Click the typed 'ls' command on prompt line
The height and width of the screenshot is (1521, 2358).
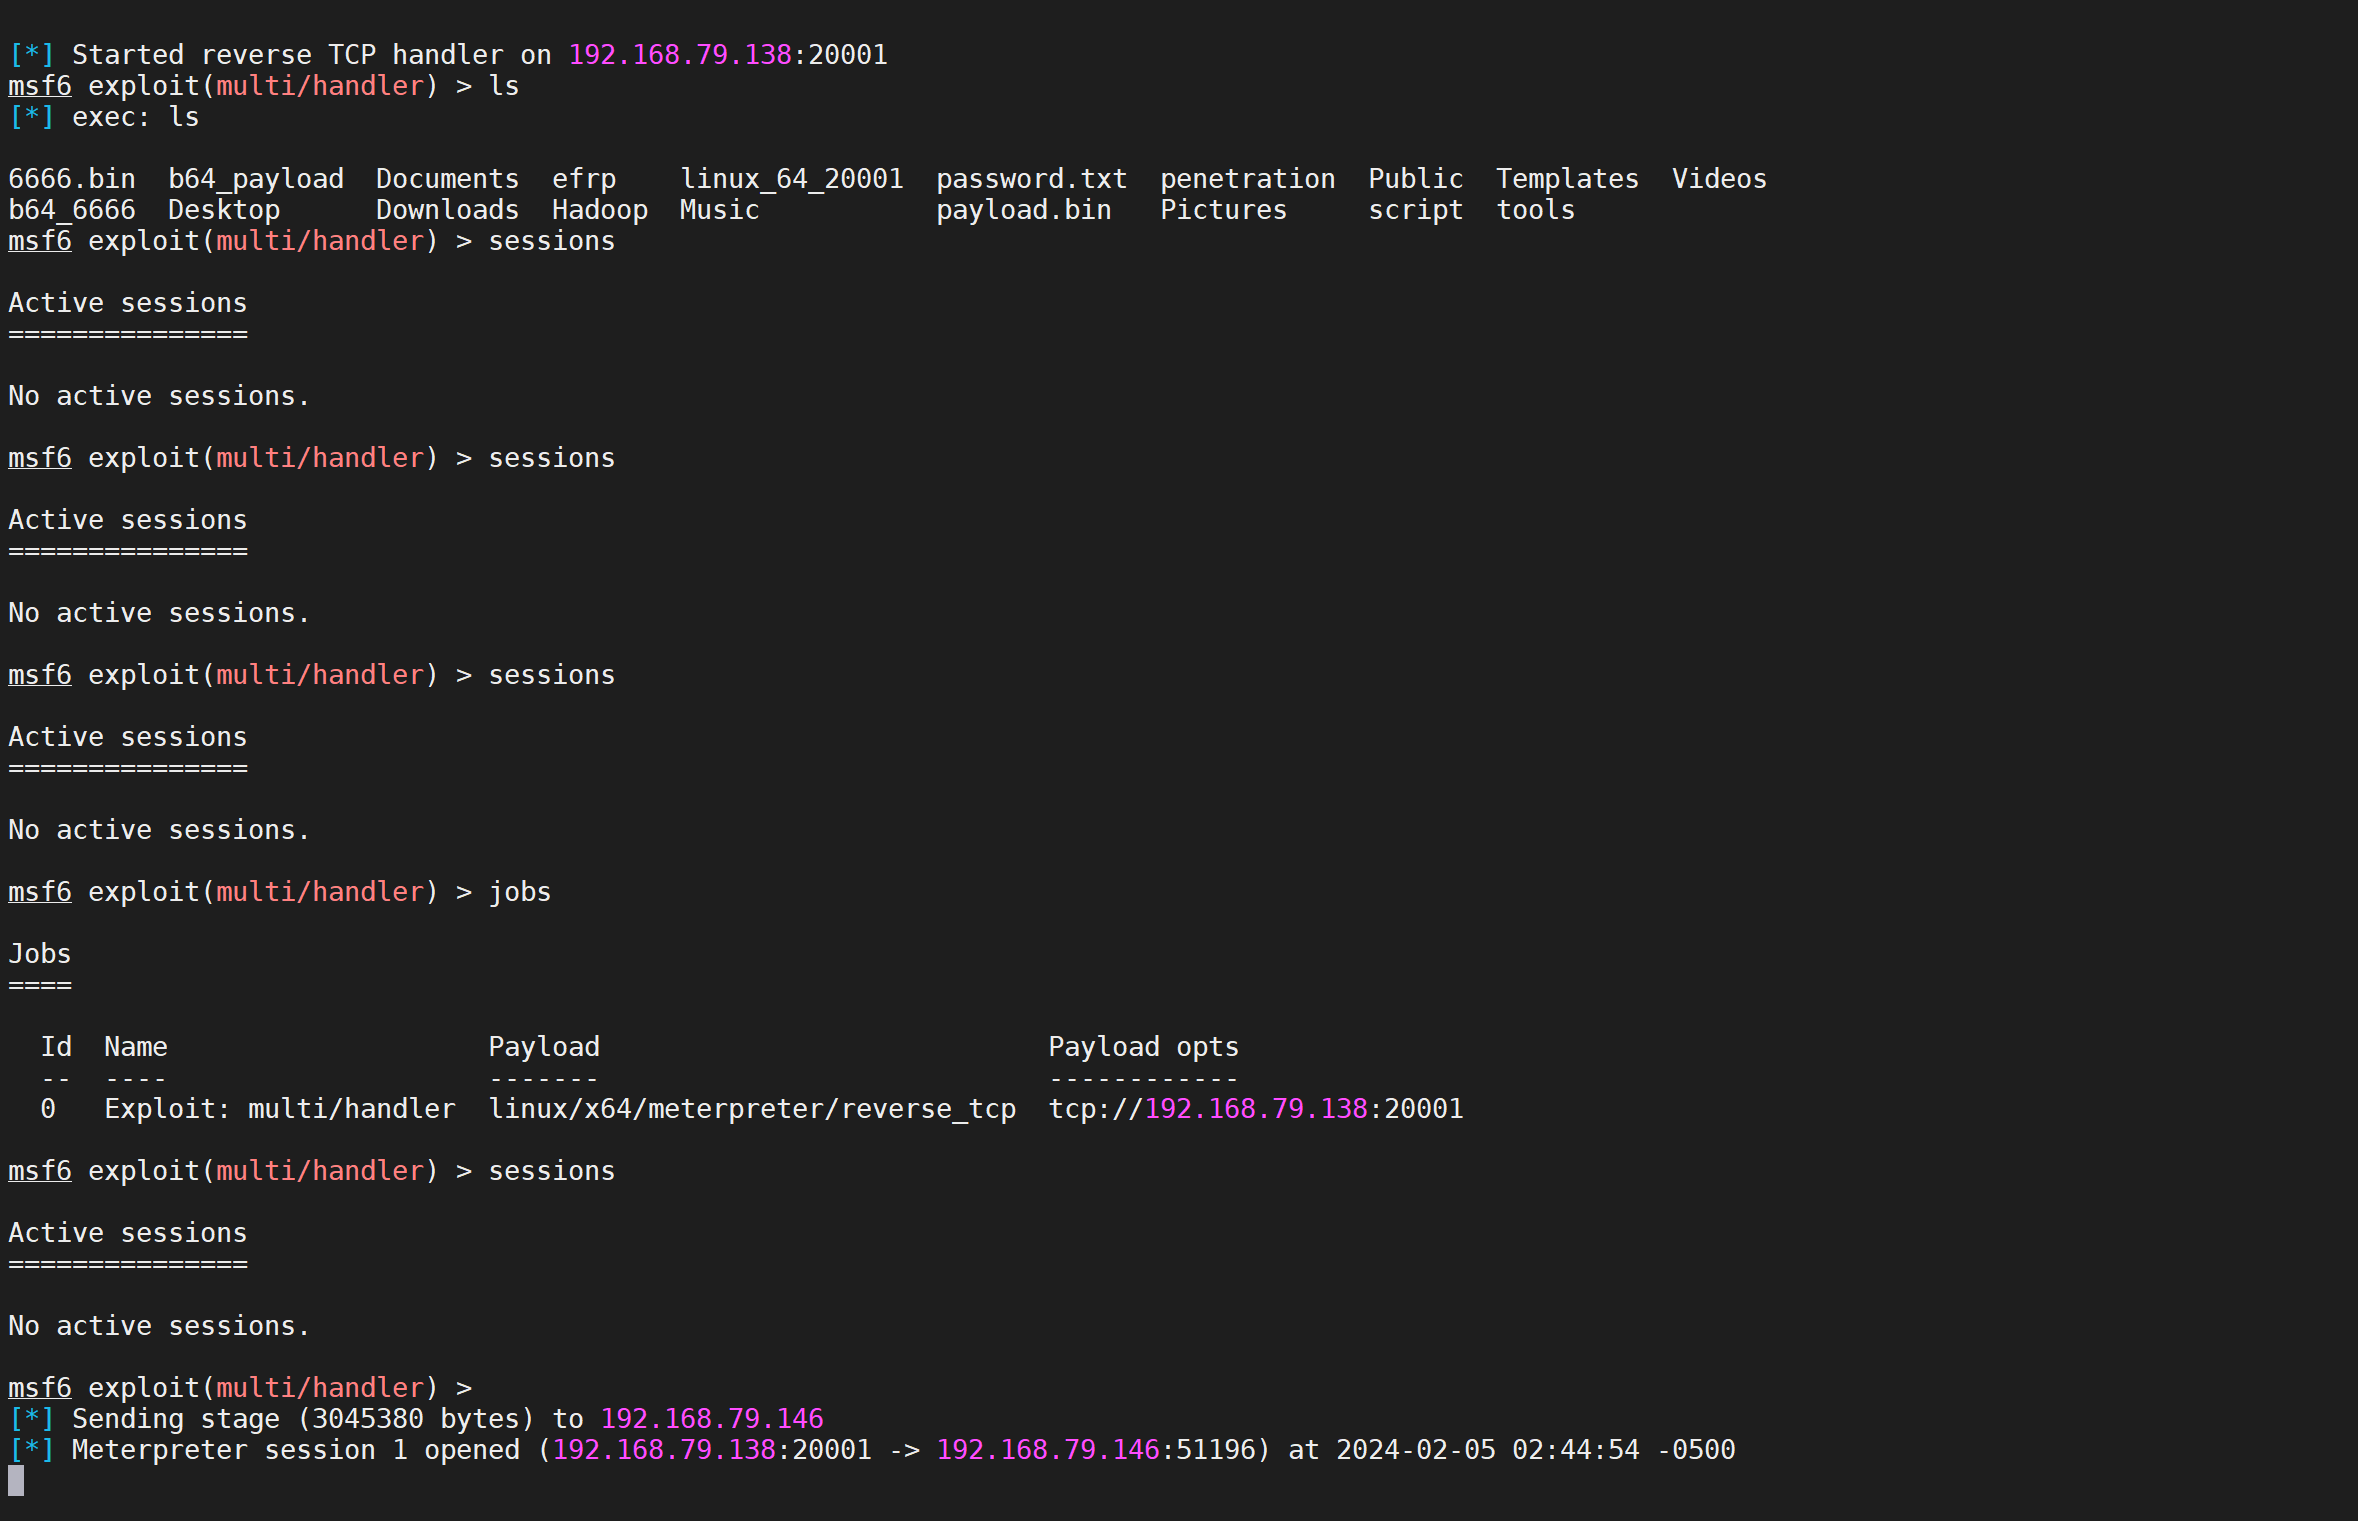coord(504,86)
